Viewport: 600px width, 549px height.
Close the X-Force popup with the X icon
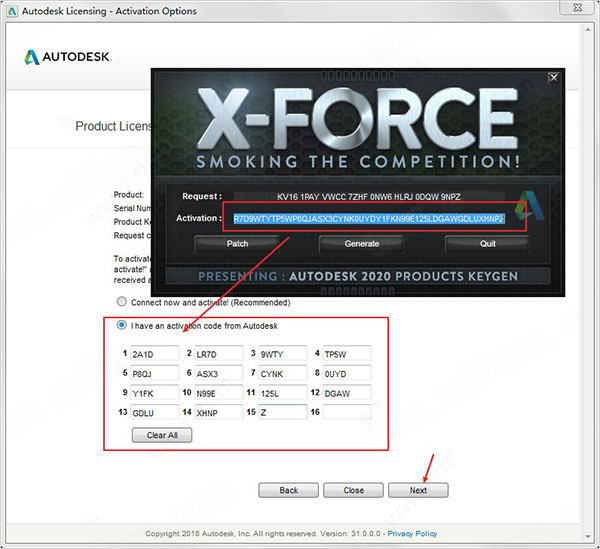(553, 77)
